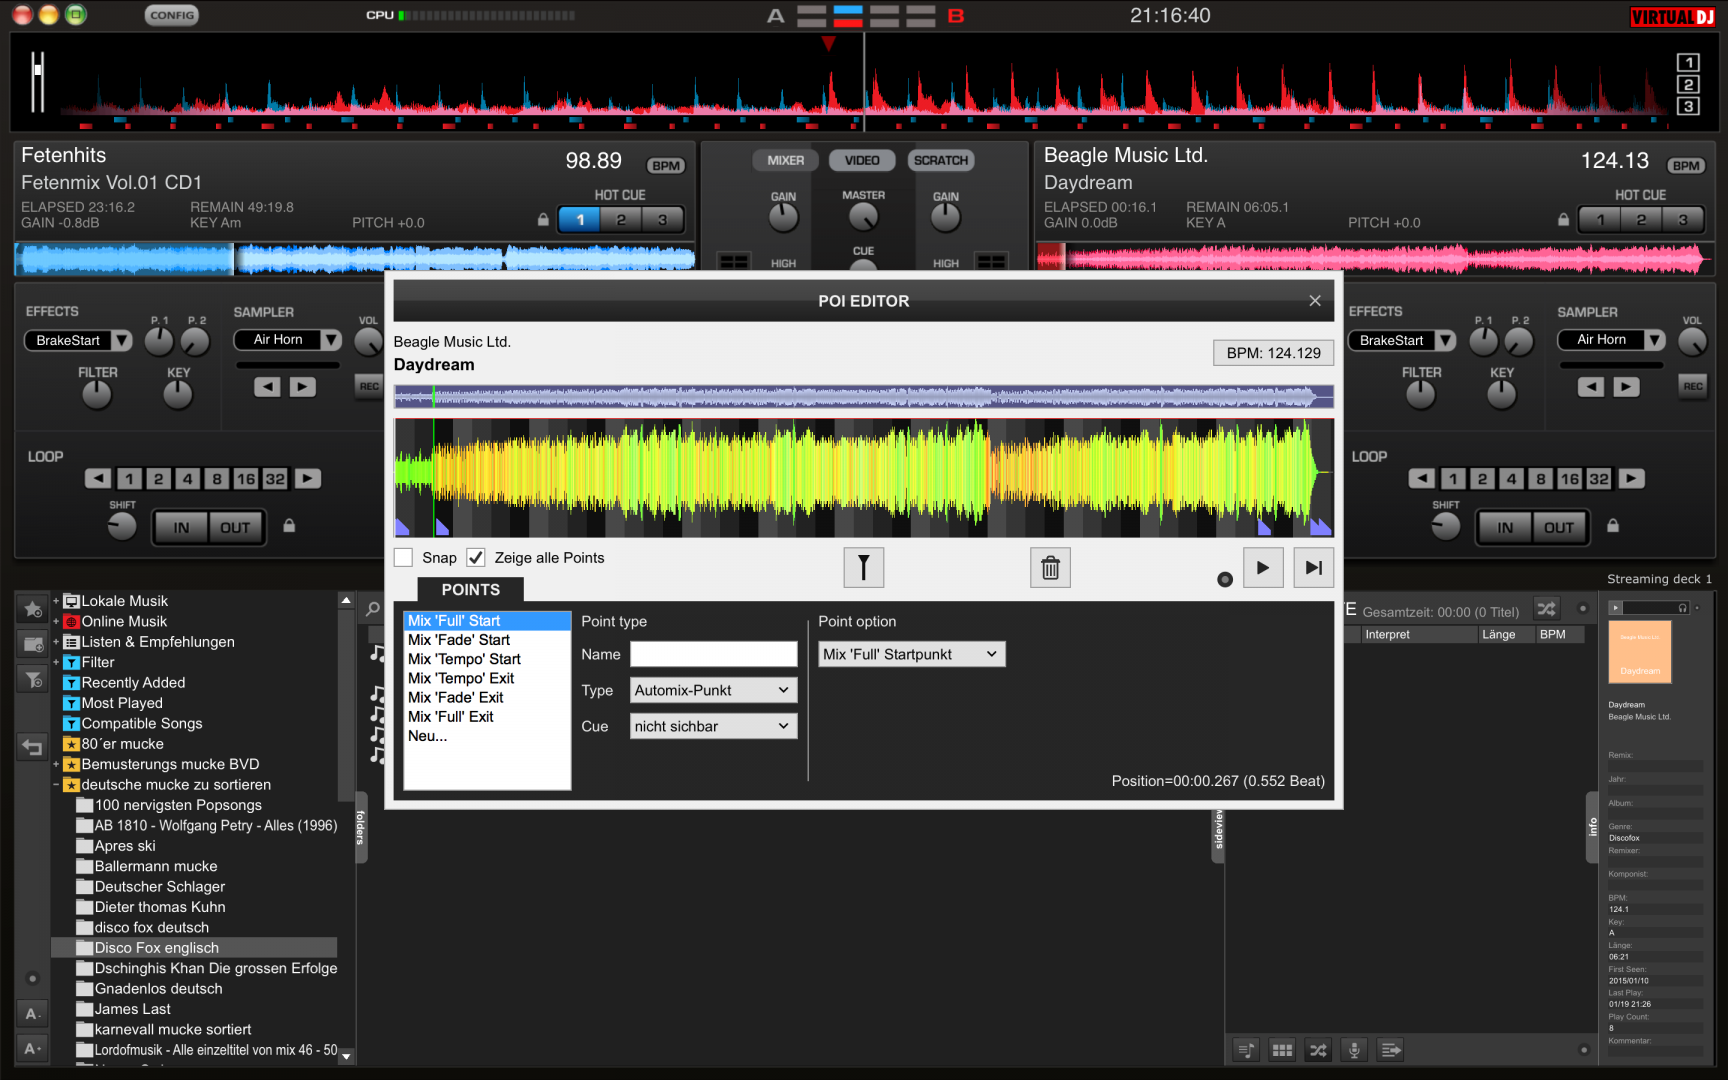Viewport: 1728px width, 1080px height.
Task: Toggle right deck loop lock icon
Action: point(1613,525)
